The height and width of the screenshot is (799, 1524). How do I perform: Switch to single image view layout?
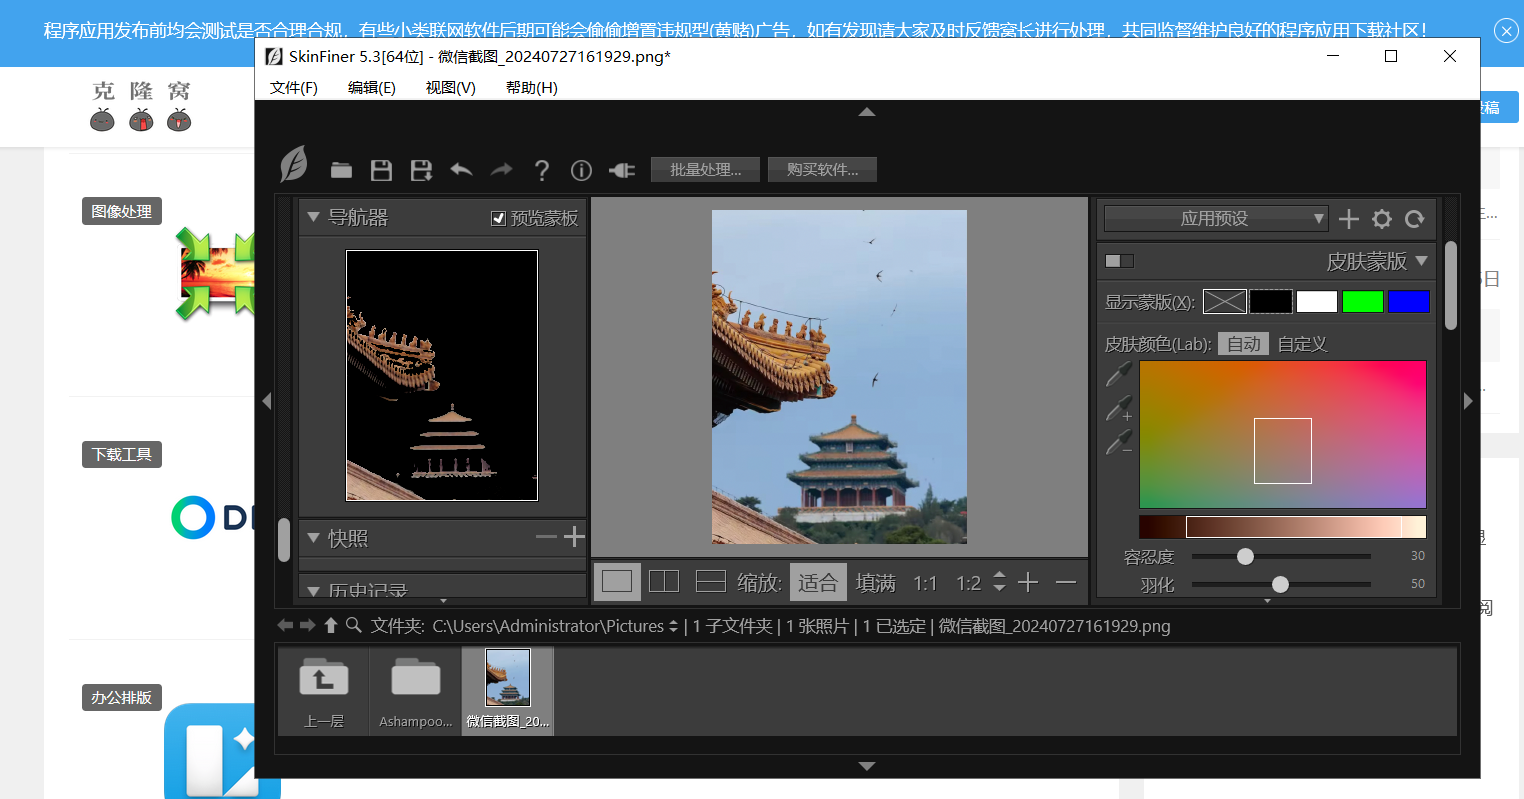pos(617,581)
